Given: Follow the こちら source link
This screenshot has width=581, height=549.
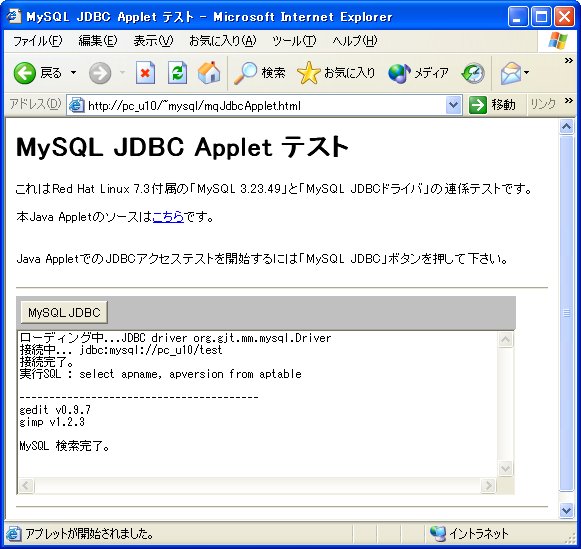Looking at the screenshot, I should [x=168, y=217].
